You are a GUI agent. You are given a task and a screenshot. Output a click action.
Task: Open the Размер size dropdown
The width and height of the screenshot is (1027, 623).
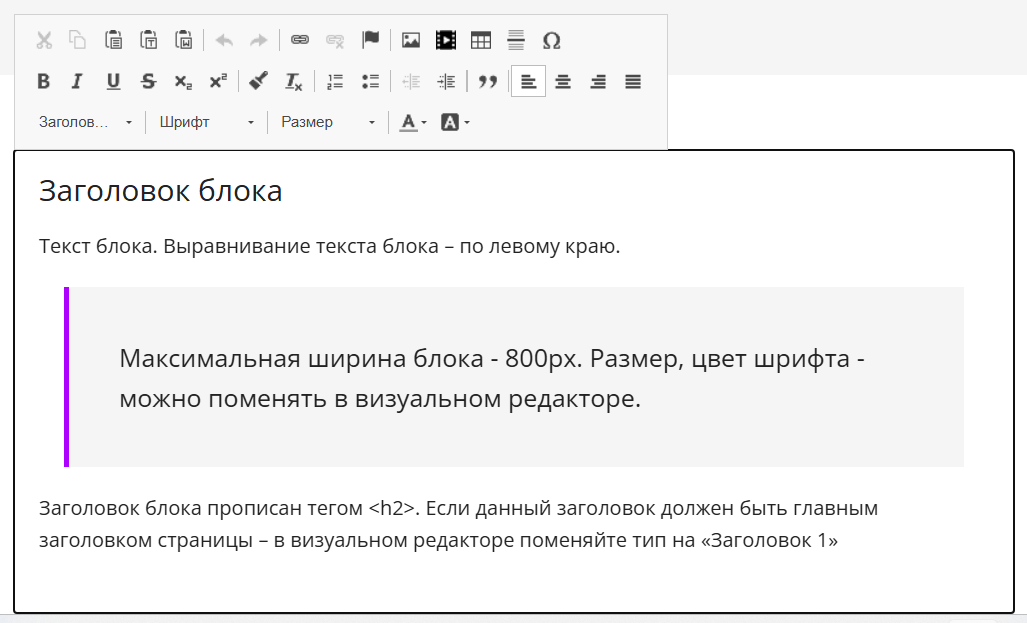tap(327, 122)
